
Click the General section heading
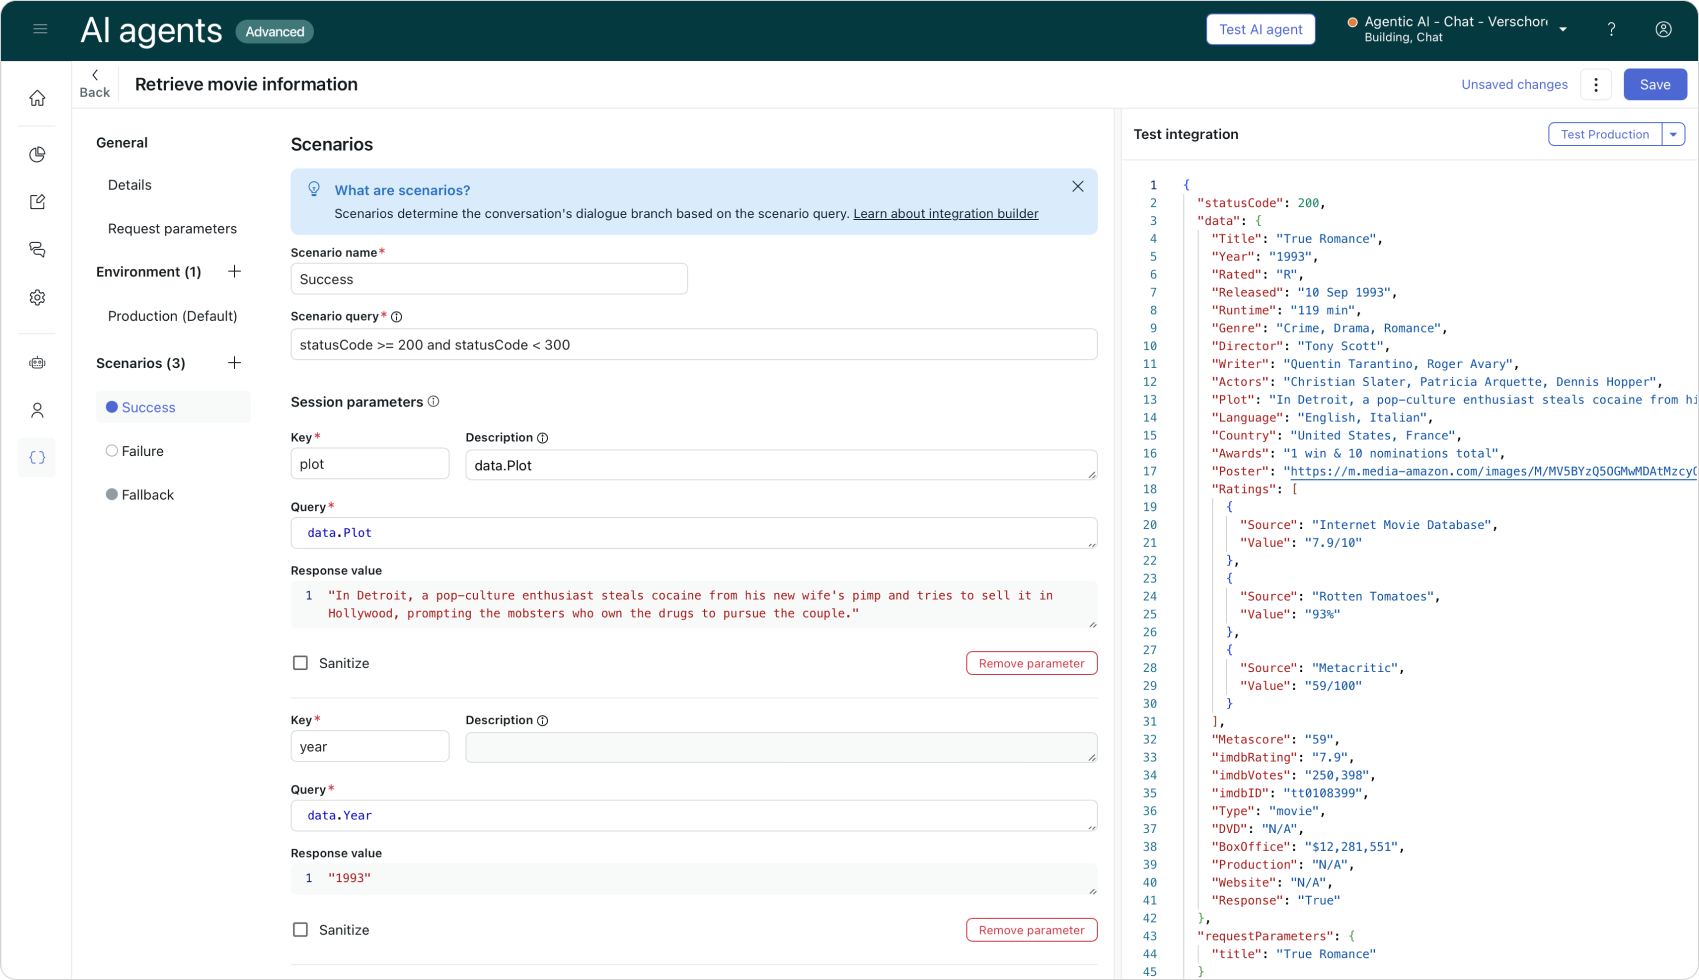click(122, 143)
